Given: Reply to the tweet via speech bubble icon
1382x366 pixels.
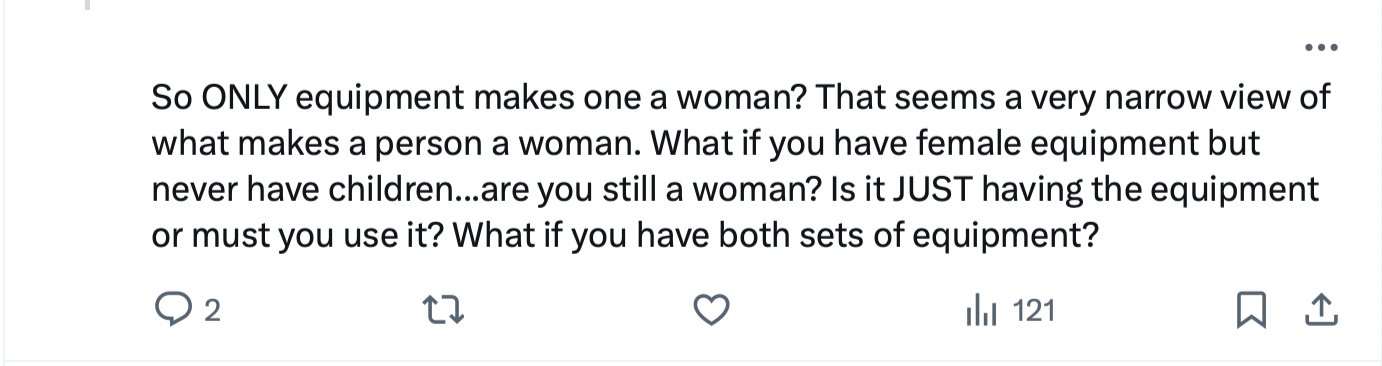Looking at the screenshot, I should [x=172, y=313].
